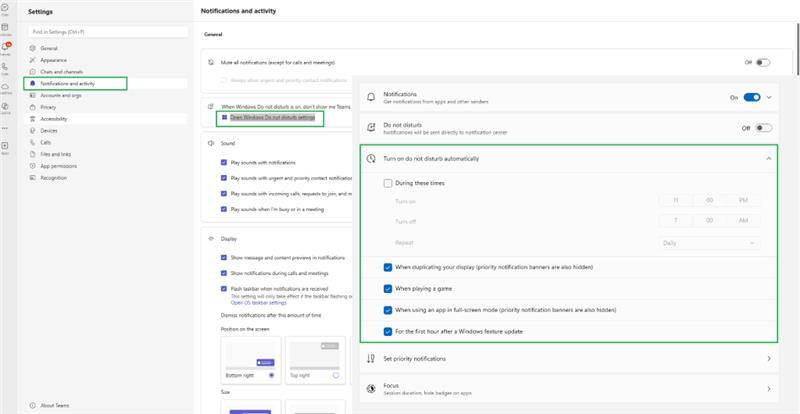Screen dimensions: 800x414
Task: Expand the Notifications row chevron
Action: (x=769, y=98)
